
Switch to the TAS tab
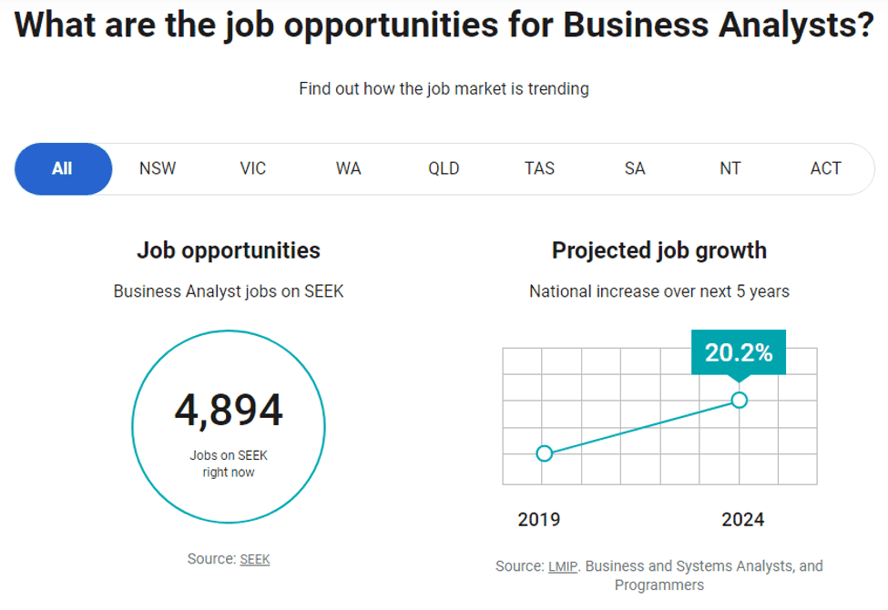(539, 168)
